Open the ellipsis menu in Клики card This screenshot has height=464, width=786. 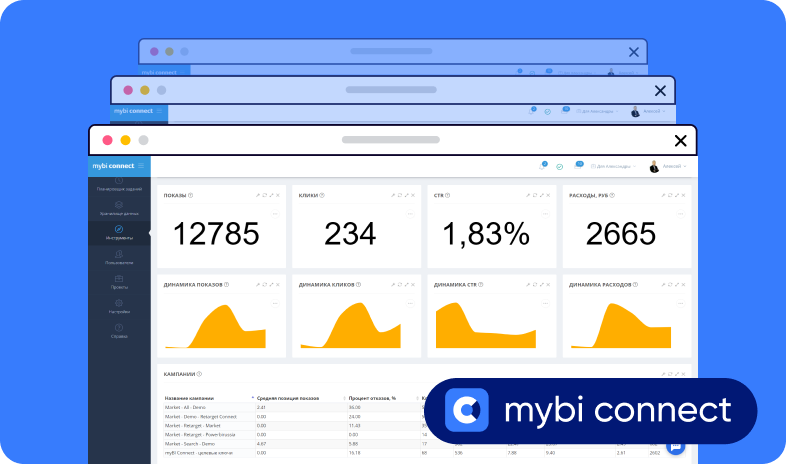tap(410, 214)
